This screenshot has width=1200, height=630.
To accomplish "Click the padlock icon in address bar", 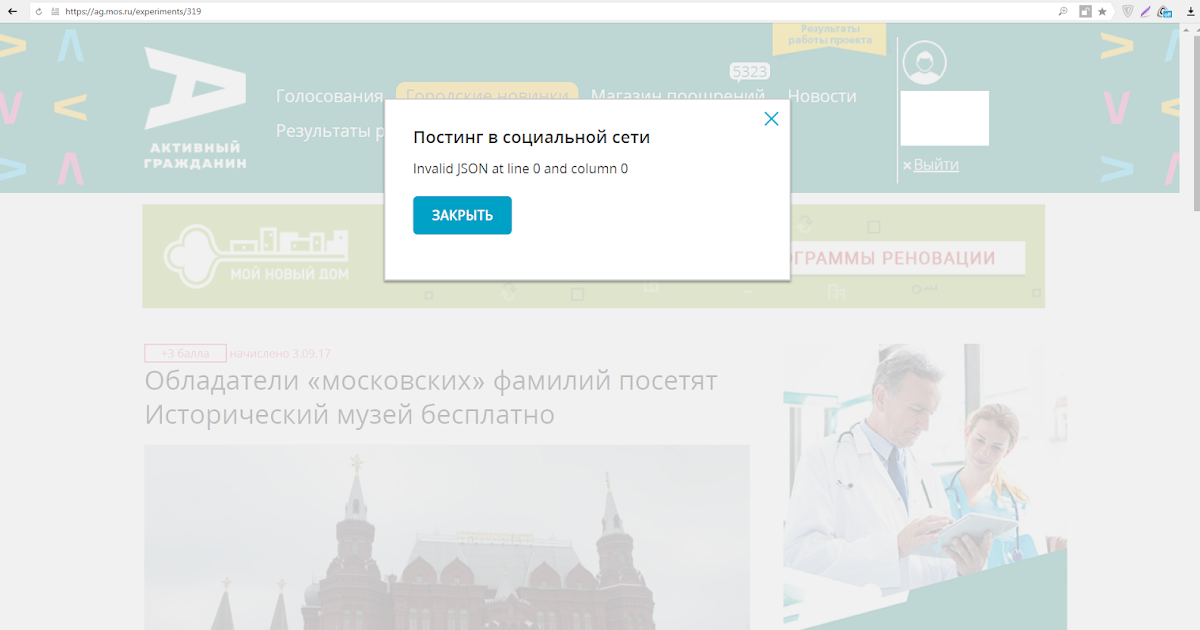I will click(1084, 11).
